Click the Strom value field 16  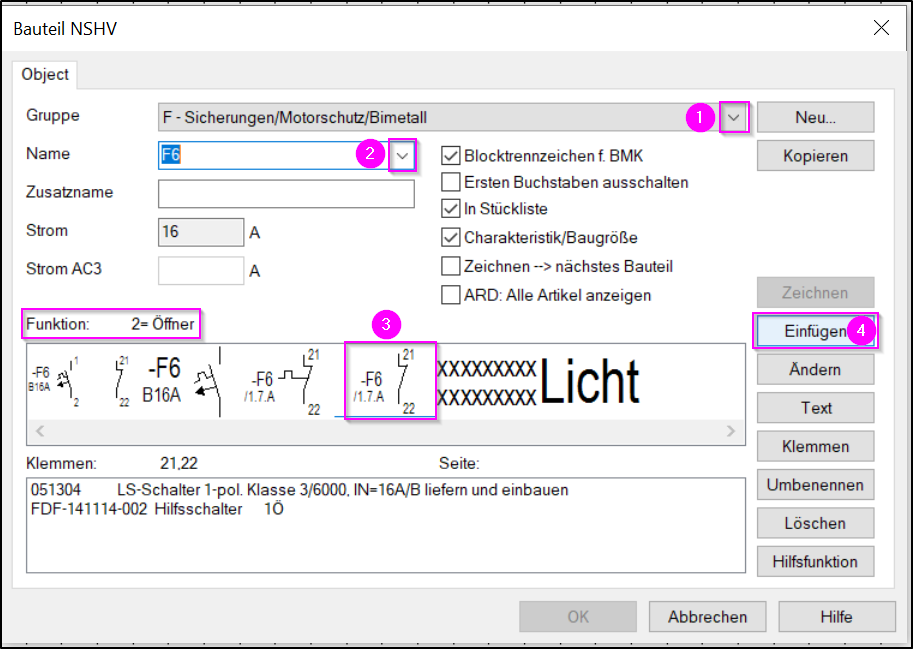201,232
